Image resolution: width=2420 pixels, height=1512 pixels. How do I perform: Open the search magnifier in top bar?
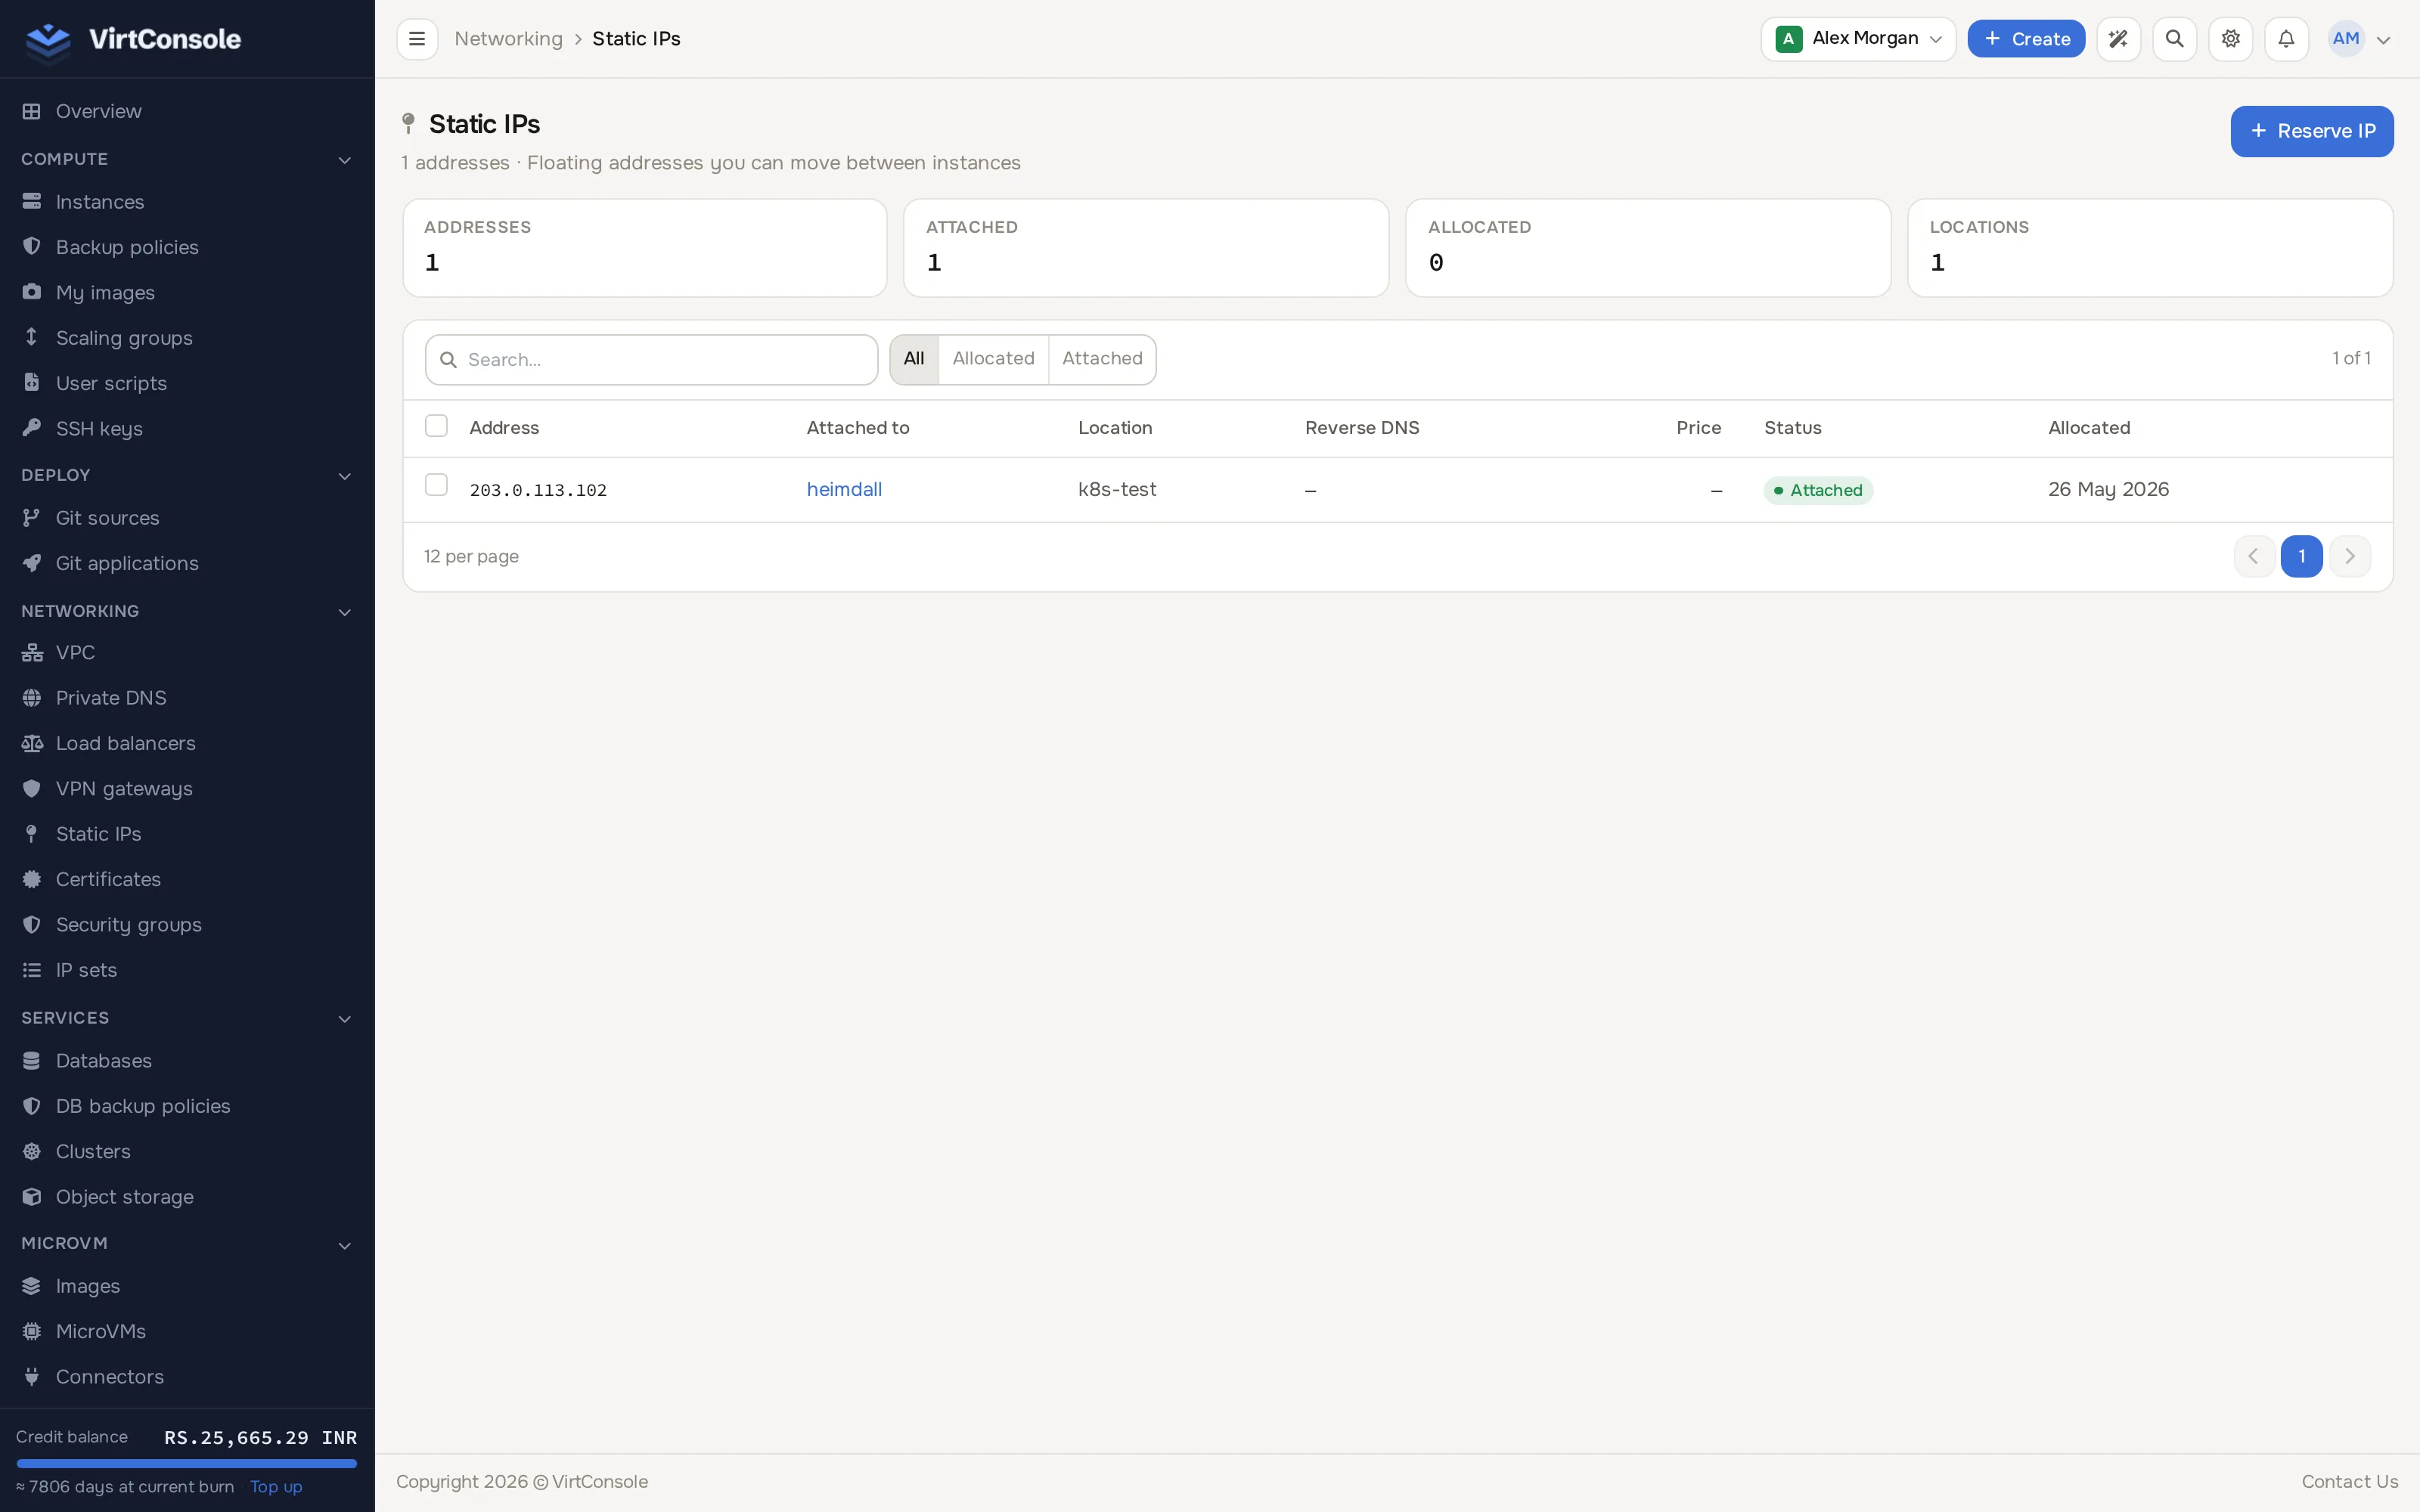point(2174,39)
